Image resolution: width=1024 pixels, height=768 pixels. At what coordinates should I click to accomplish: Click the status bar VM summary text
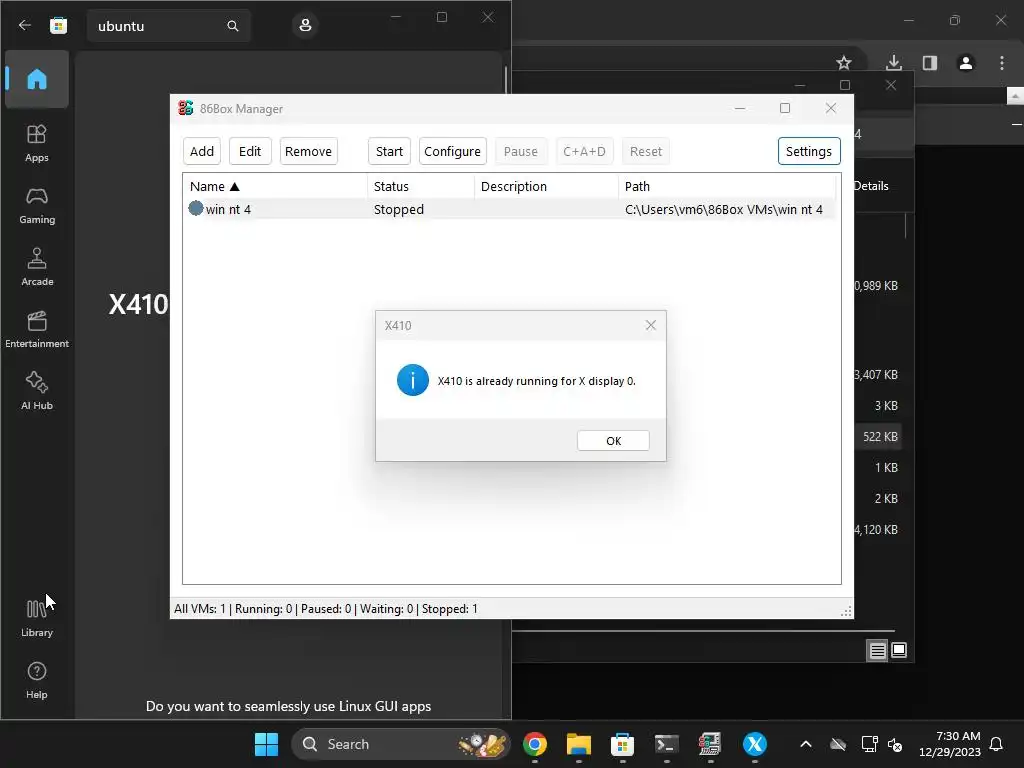point(325,609)
